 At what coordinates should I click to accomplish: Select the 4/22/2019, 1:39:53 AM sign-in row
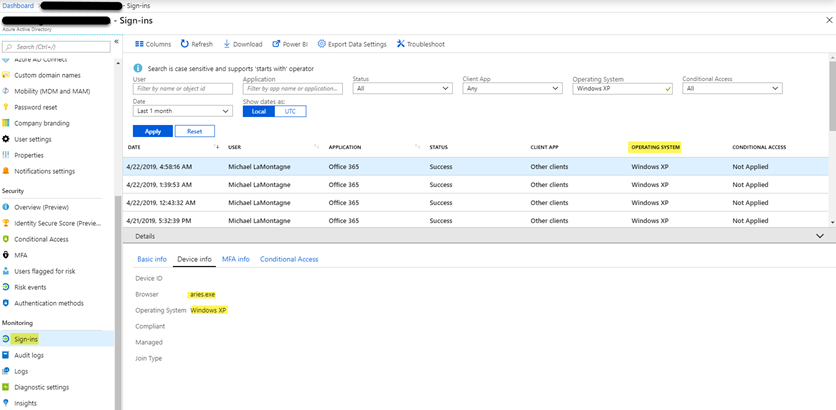(x=476, y=184)
